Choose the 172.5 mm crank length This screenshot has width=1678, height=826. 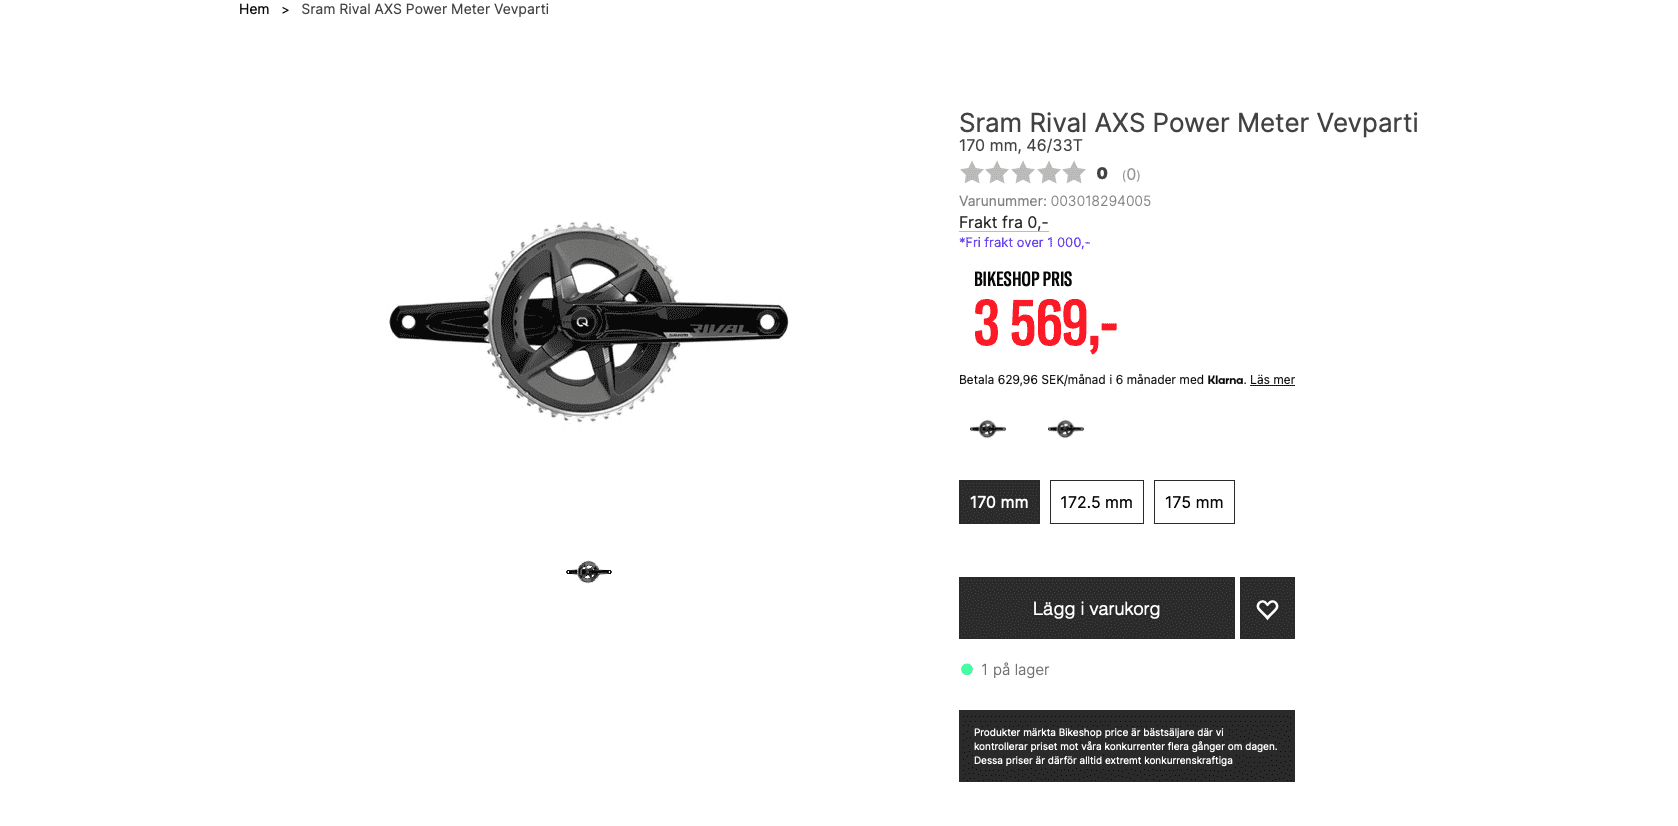click(1096, 502)
